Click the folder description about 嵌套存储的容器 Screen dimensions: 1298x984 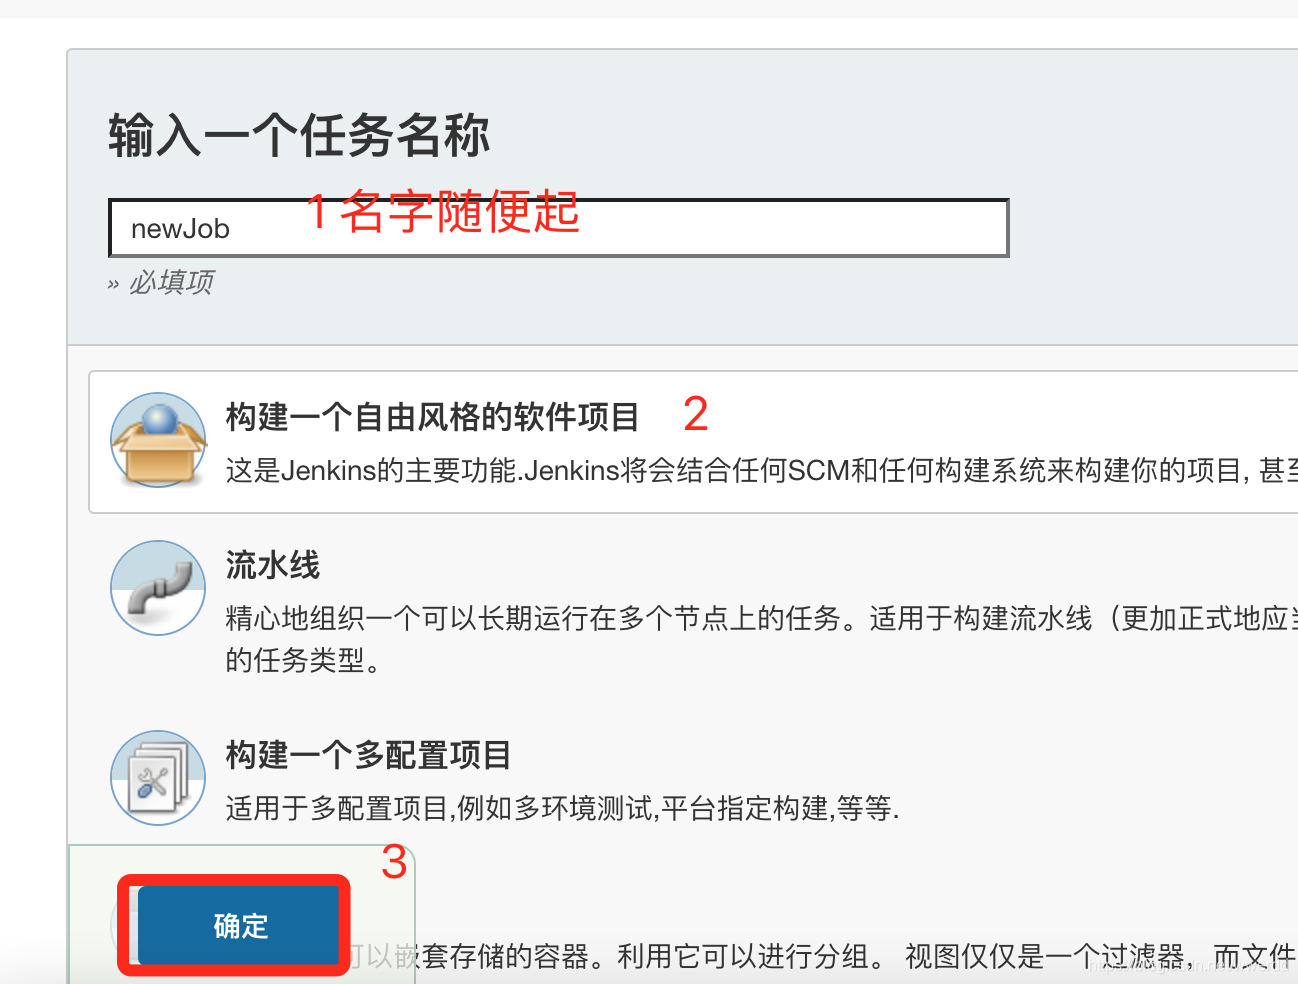coord(821,957)
